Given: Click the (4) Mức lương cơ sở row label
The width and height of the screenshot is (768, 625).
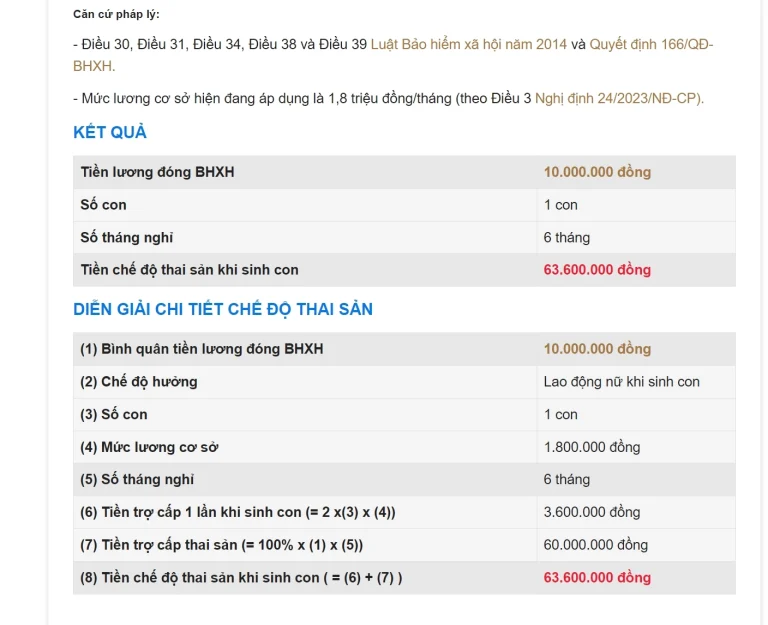Looking at the screenshot, I should (149, 447).
